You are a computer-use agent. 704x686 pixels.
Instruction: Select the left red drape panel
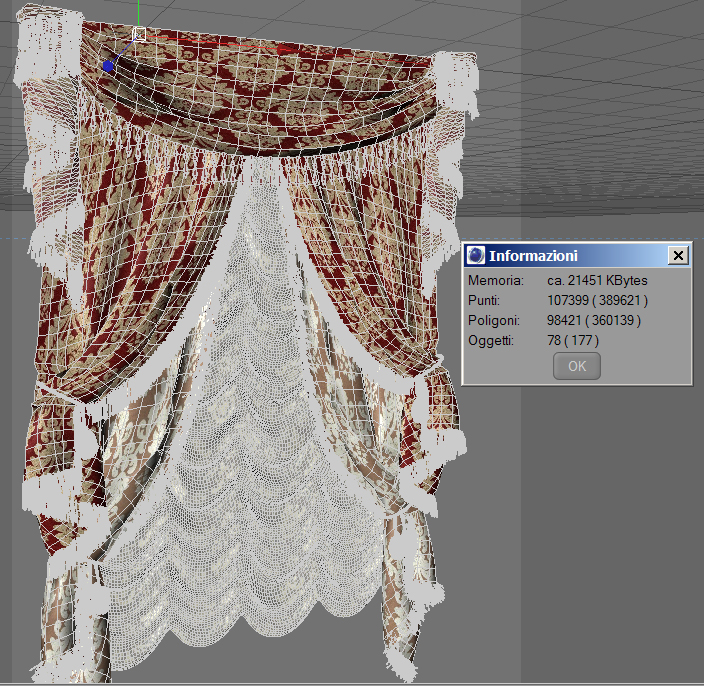point(135,269)
